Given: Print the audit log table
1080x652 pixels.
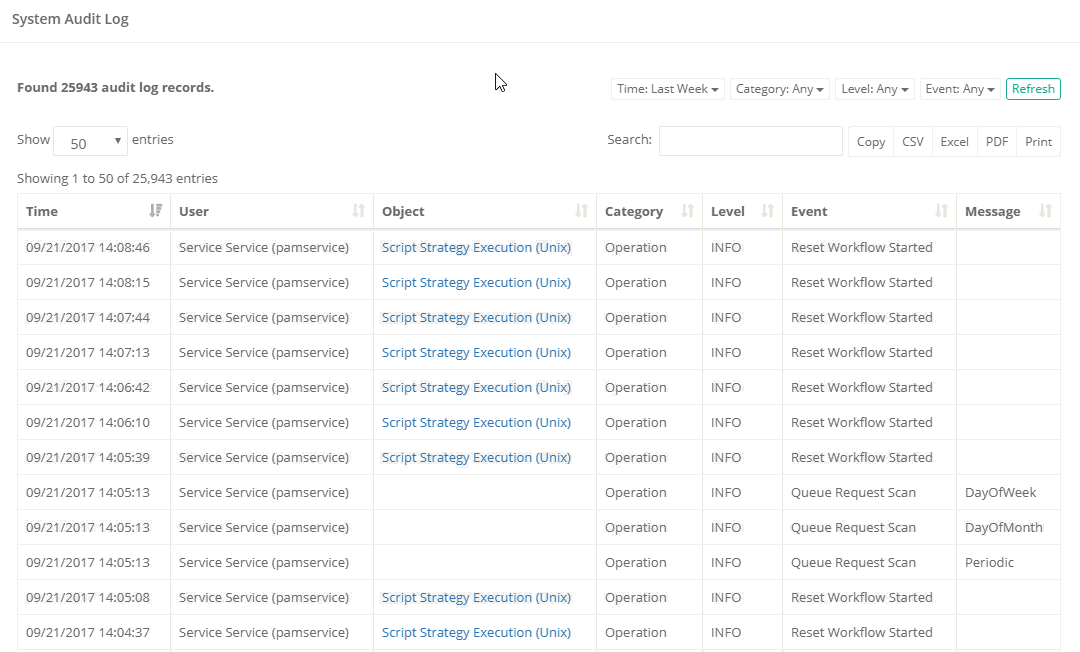Looking at the screenshot, I should coord(1038,142).
